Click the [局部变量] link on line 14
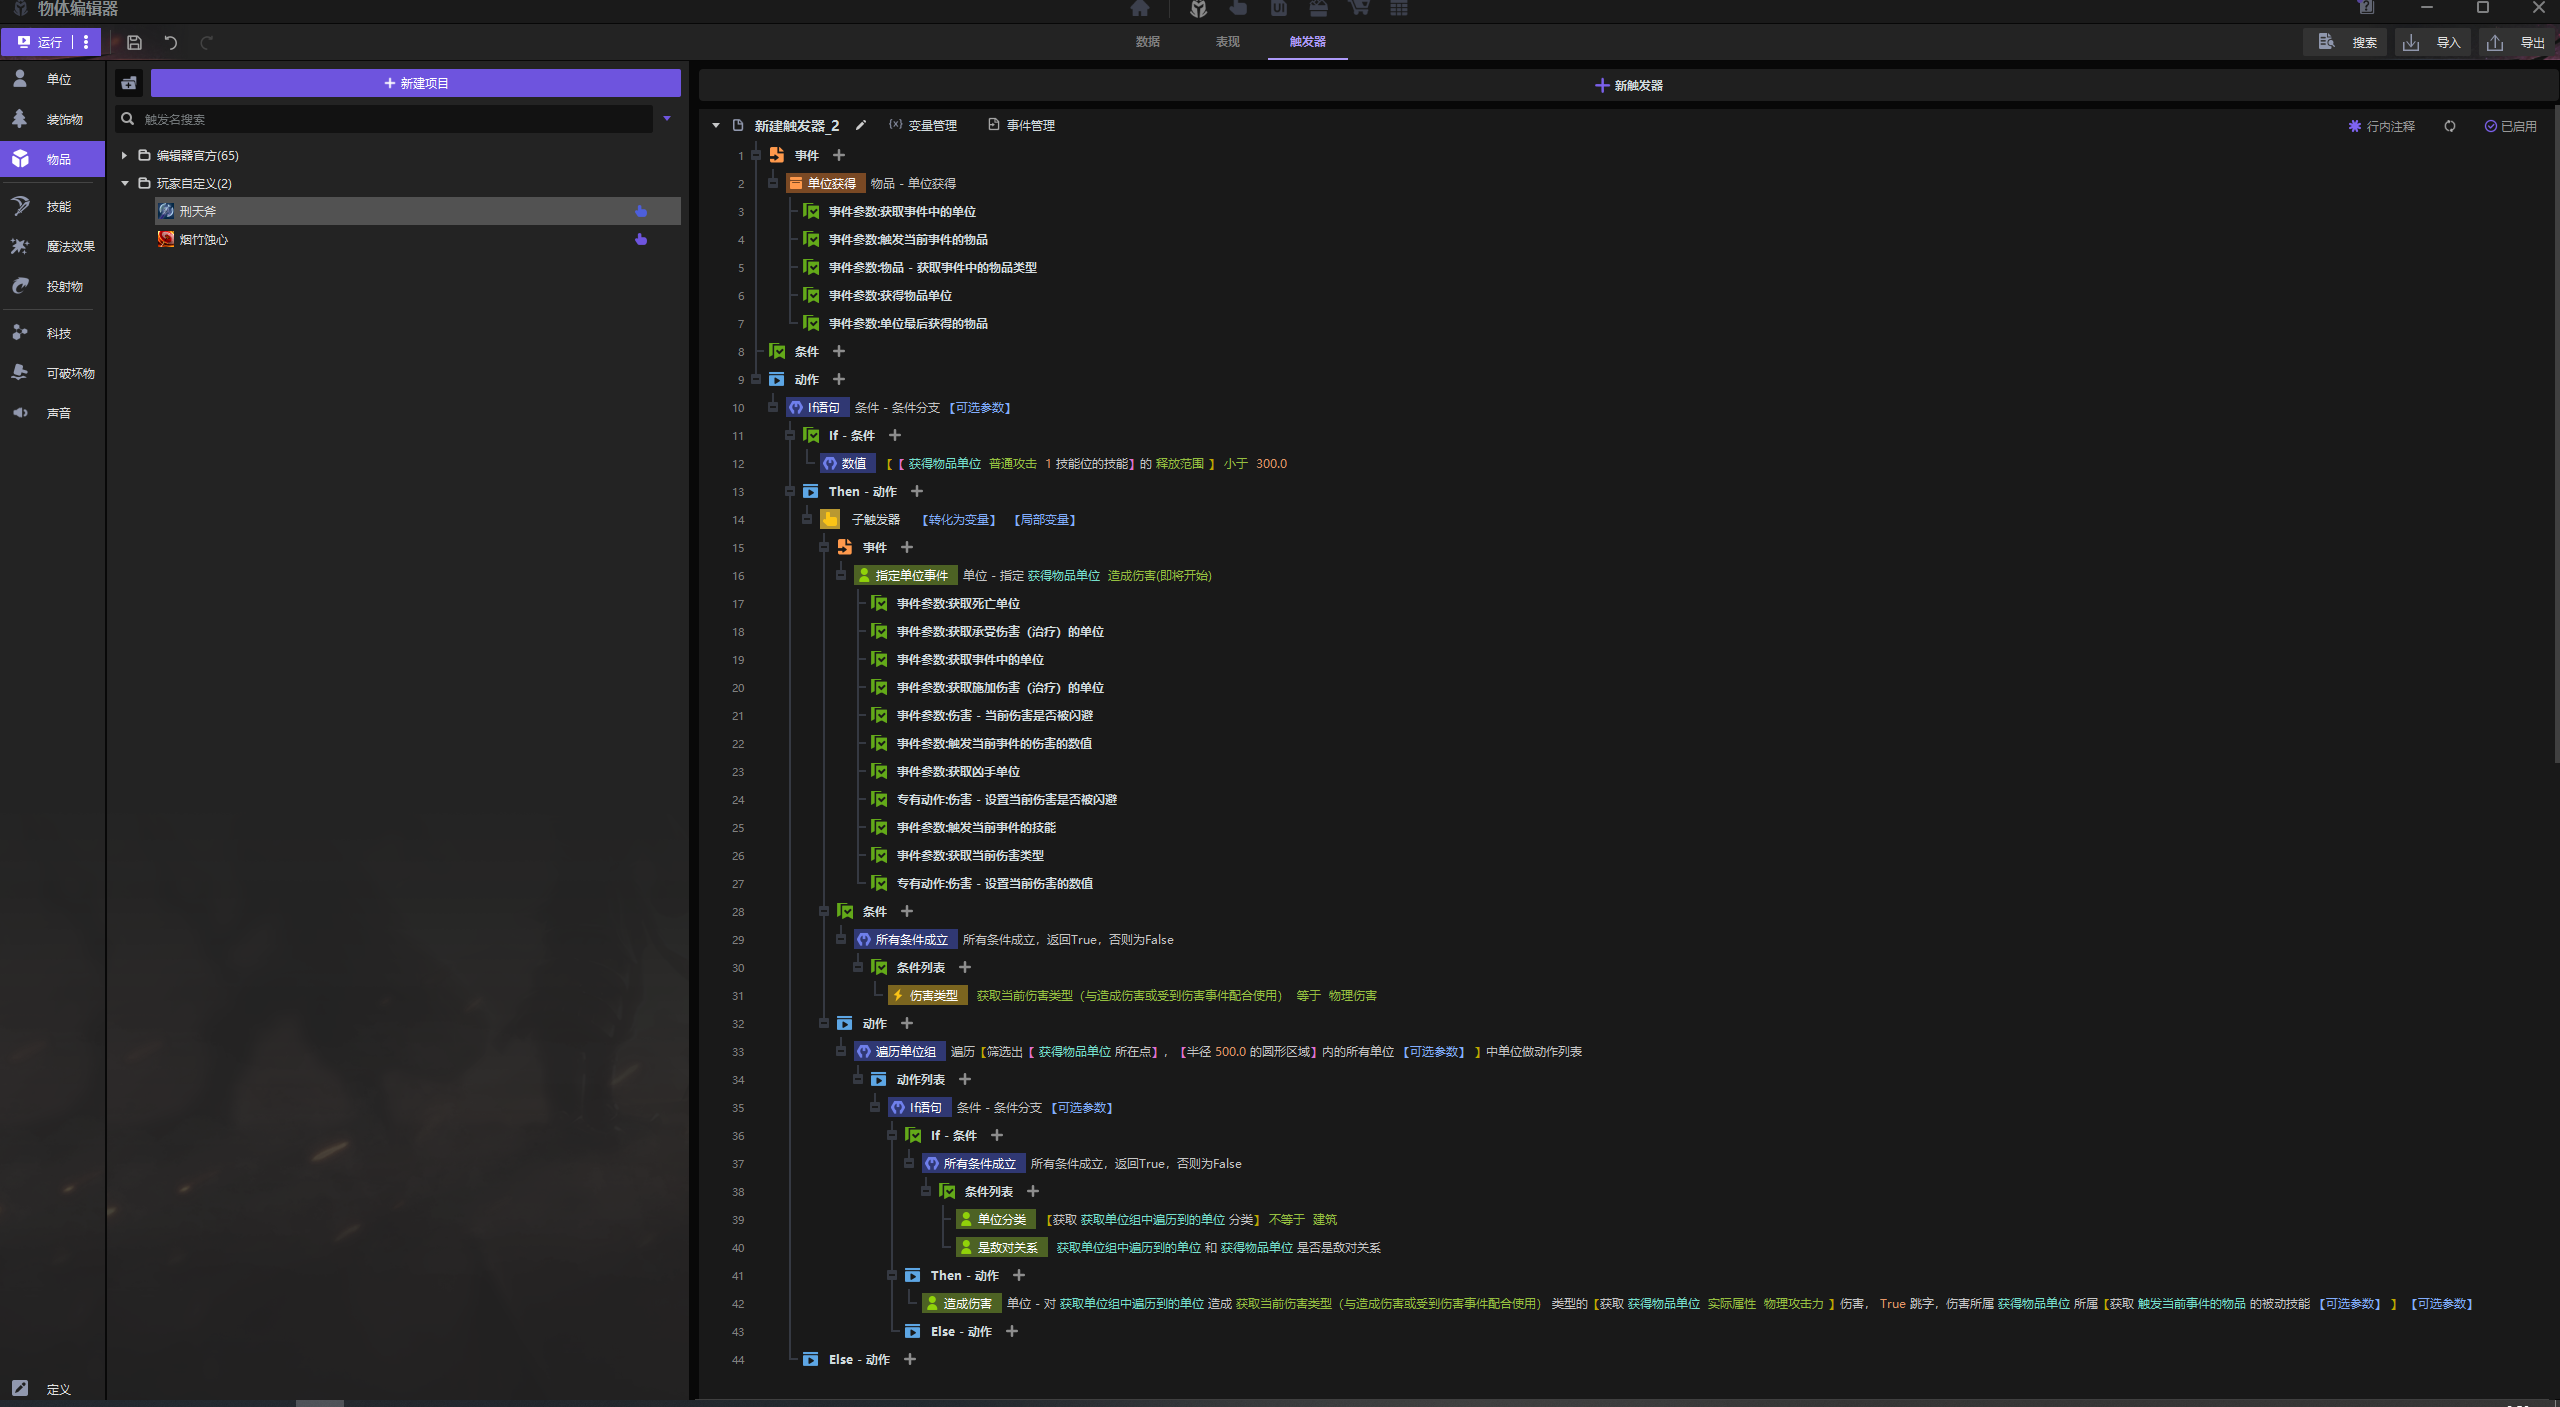 [x=1044, y=520]
